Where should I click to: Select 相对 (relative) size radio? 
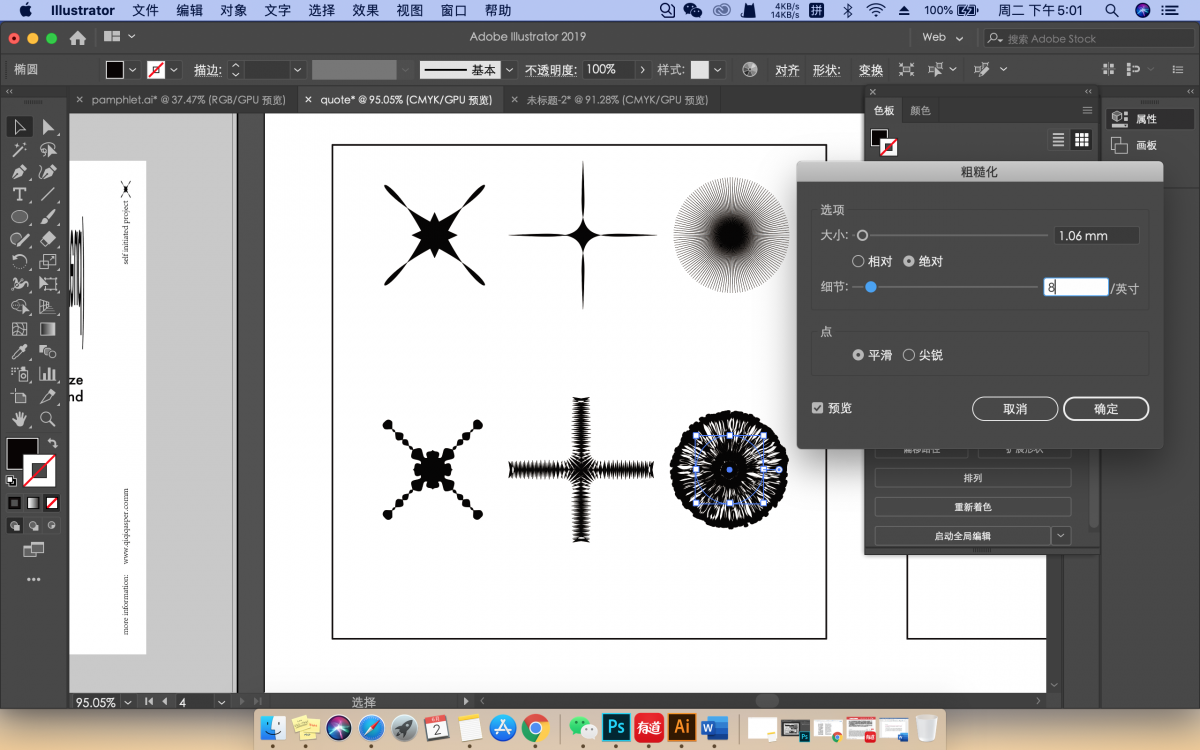(858, 261)
